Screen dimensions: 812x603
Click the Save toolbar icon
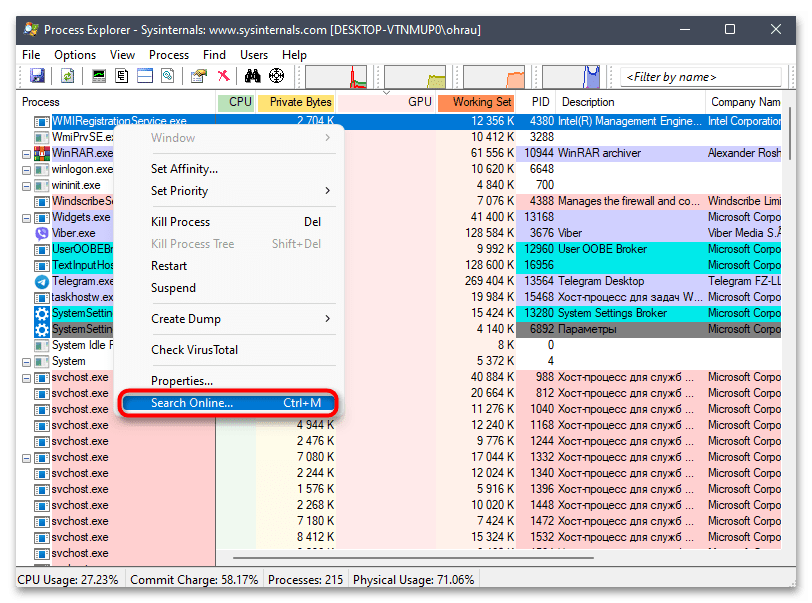click(x=37, y=76)
